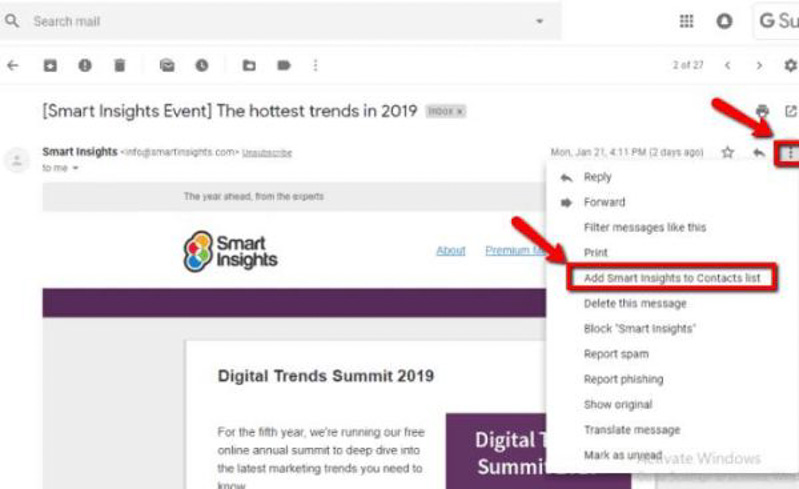Click the Unsubscribe link
This screenshot has height=489, width=799.
coord(267,152)
